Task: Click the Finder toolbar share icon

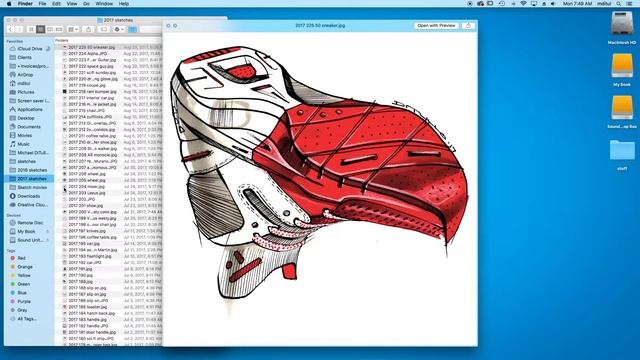Action: point(89,29)
